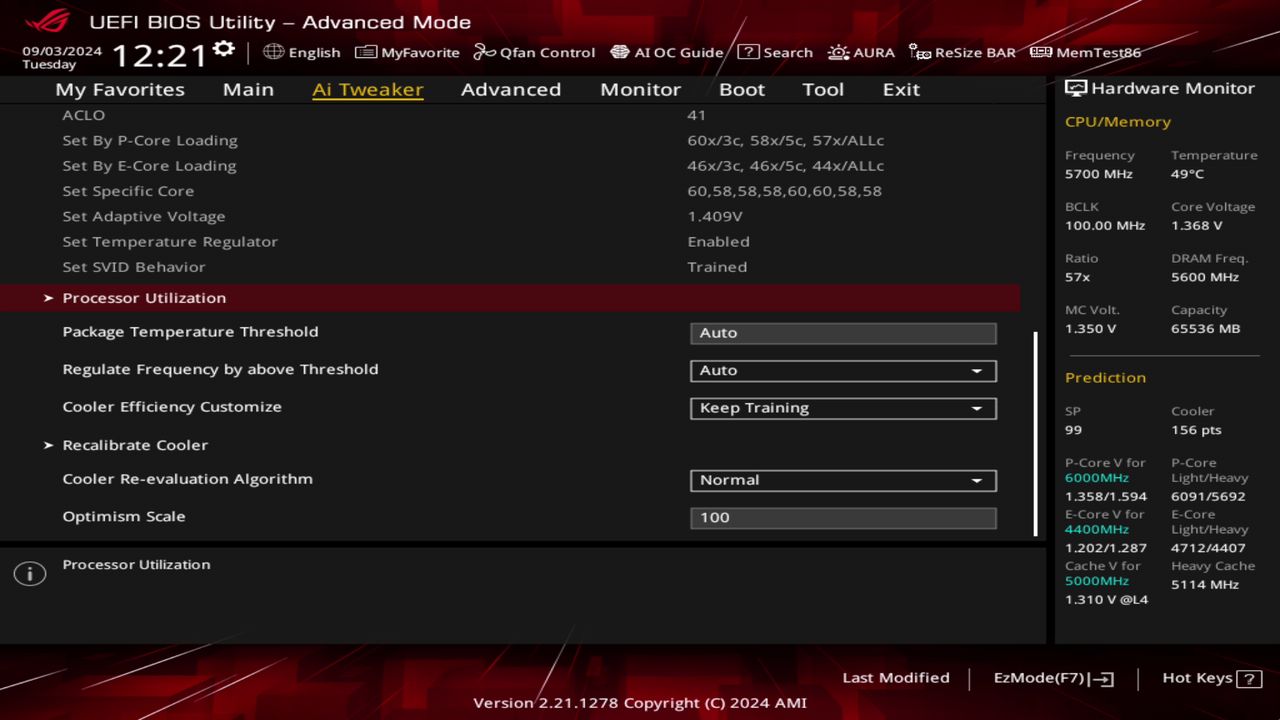The height and width of the screenshot is (720, 1280).
Task: Click the Set SVID Behavior row
Action: pyautogui.click(x=510, y=267)
